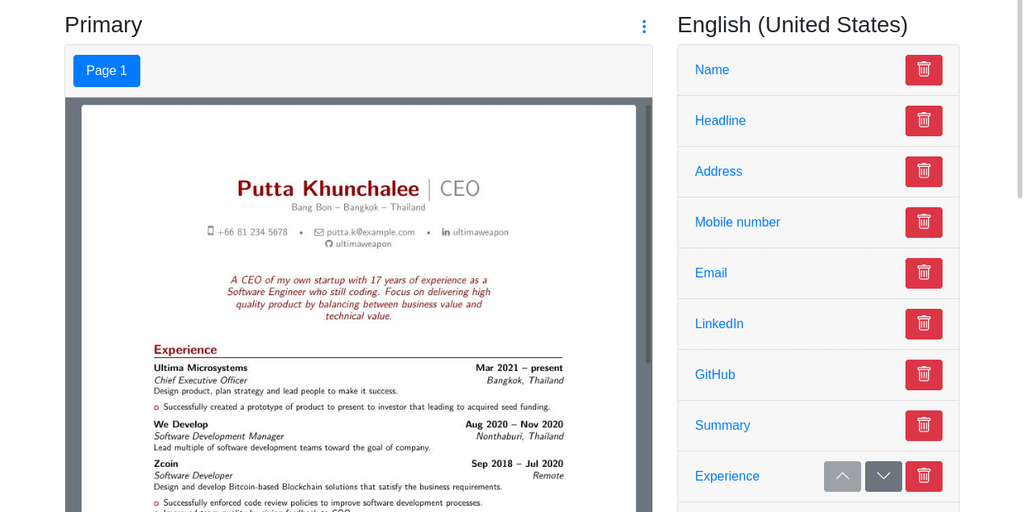1024x512 pixels.
Task: Click the Bang Bon – Bangkok – Thailand address
Action: click(x=359, y=208)
